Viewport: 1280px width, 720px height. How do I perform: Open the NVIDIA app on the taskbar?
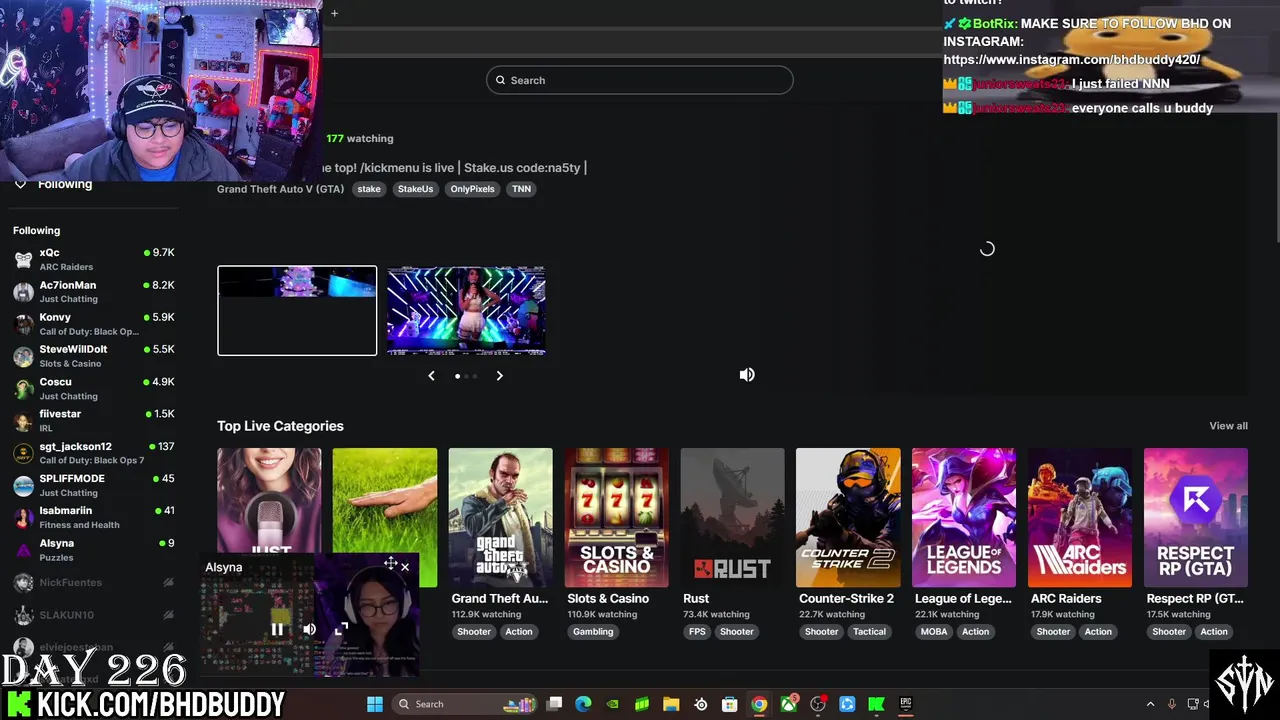tap(613, 704)
